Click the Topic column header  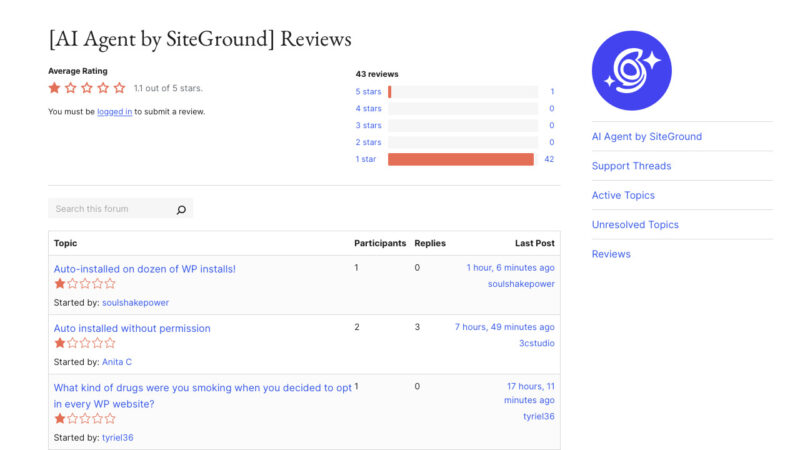65,243
